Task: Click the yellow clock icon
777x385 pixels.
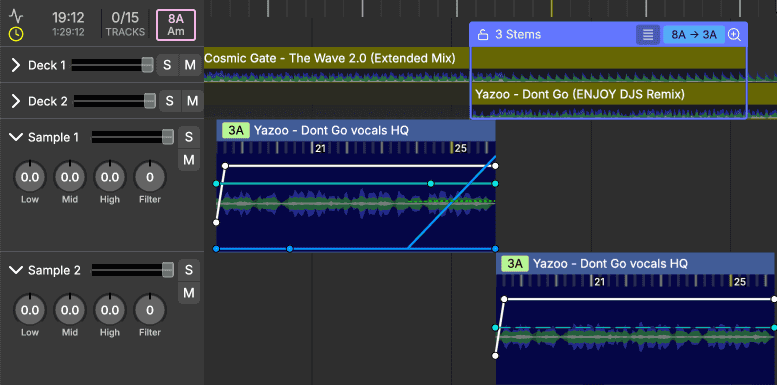Action: [x=16, y=34]
